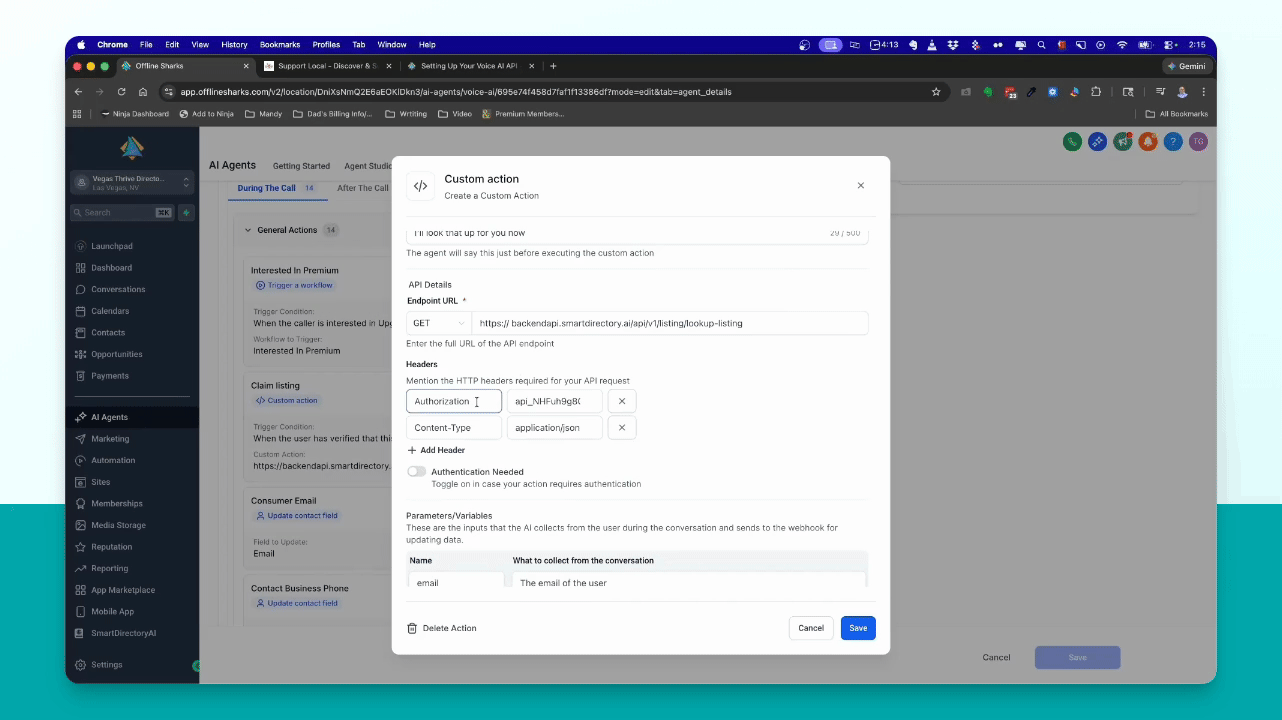Open the Ninja Dashboard bookmark
The width and height of the screenshot is (1282, 720).
tap(135, 114)
